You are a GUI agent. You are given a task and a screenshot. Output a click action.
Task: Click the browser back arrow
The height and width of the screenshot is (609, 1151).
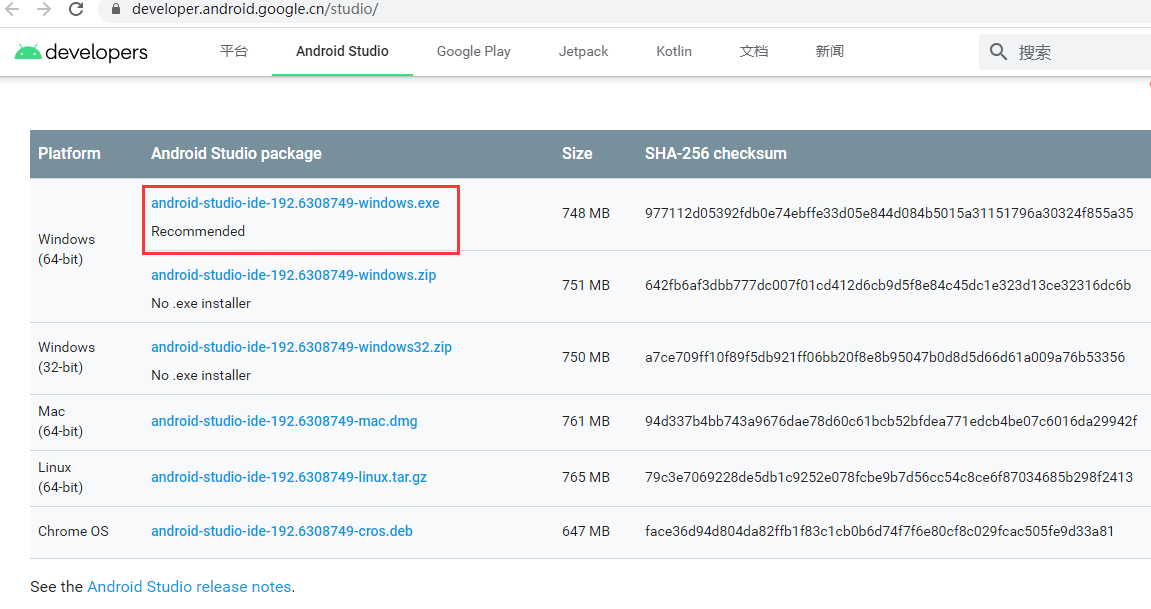[12, 9]
